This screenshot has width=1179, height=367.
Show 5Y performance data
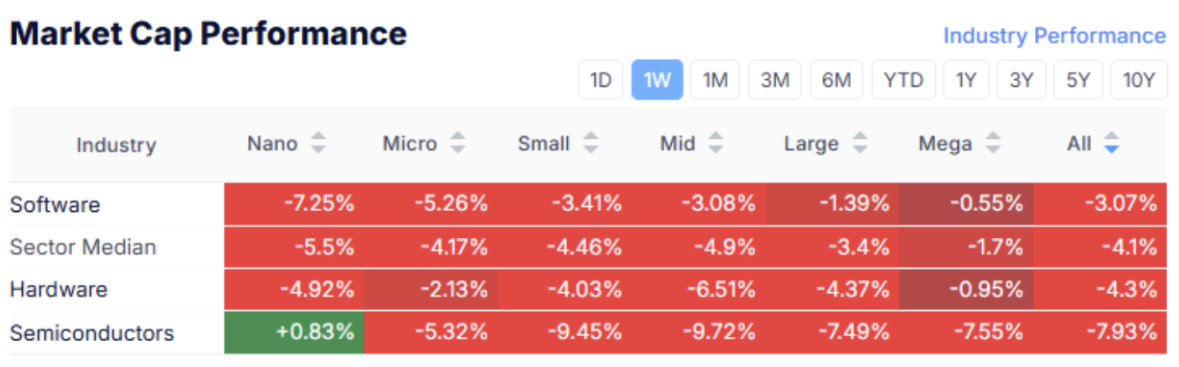(x=1078, y=80)
